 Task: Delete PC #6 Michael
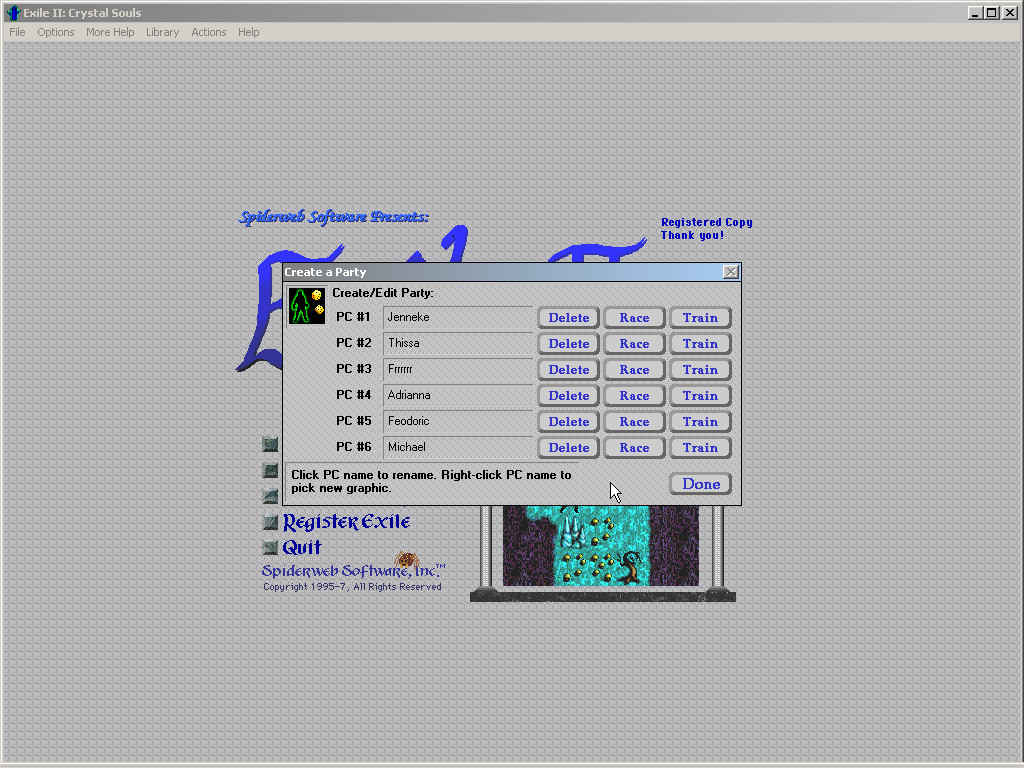point(568,449)
